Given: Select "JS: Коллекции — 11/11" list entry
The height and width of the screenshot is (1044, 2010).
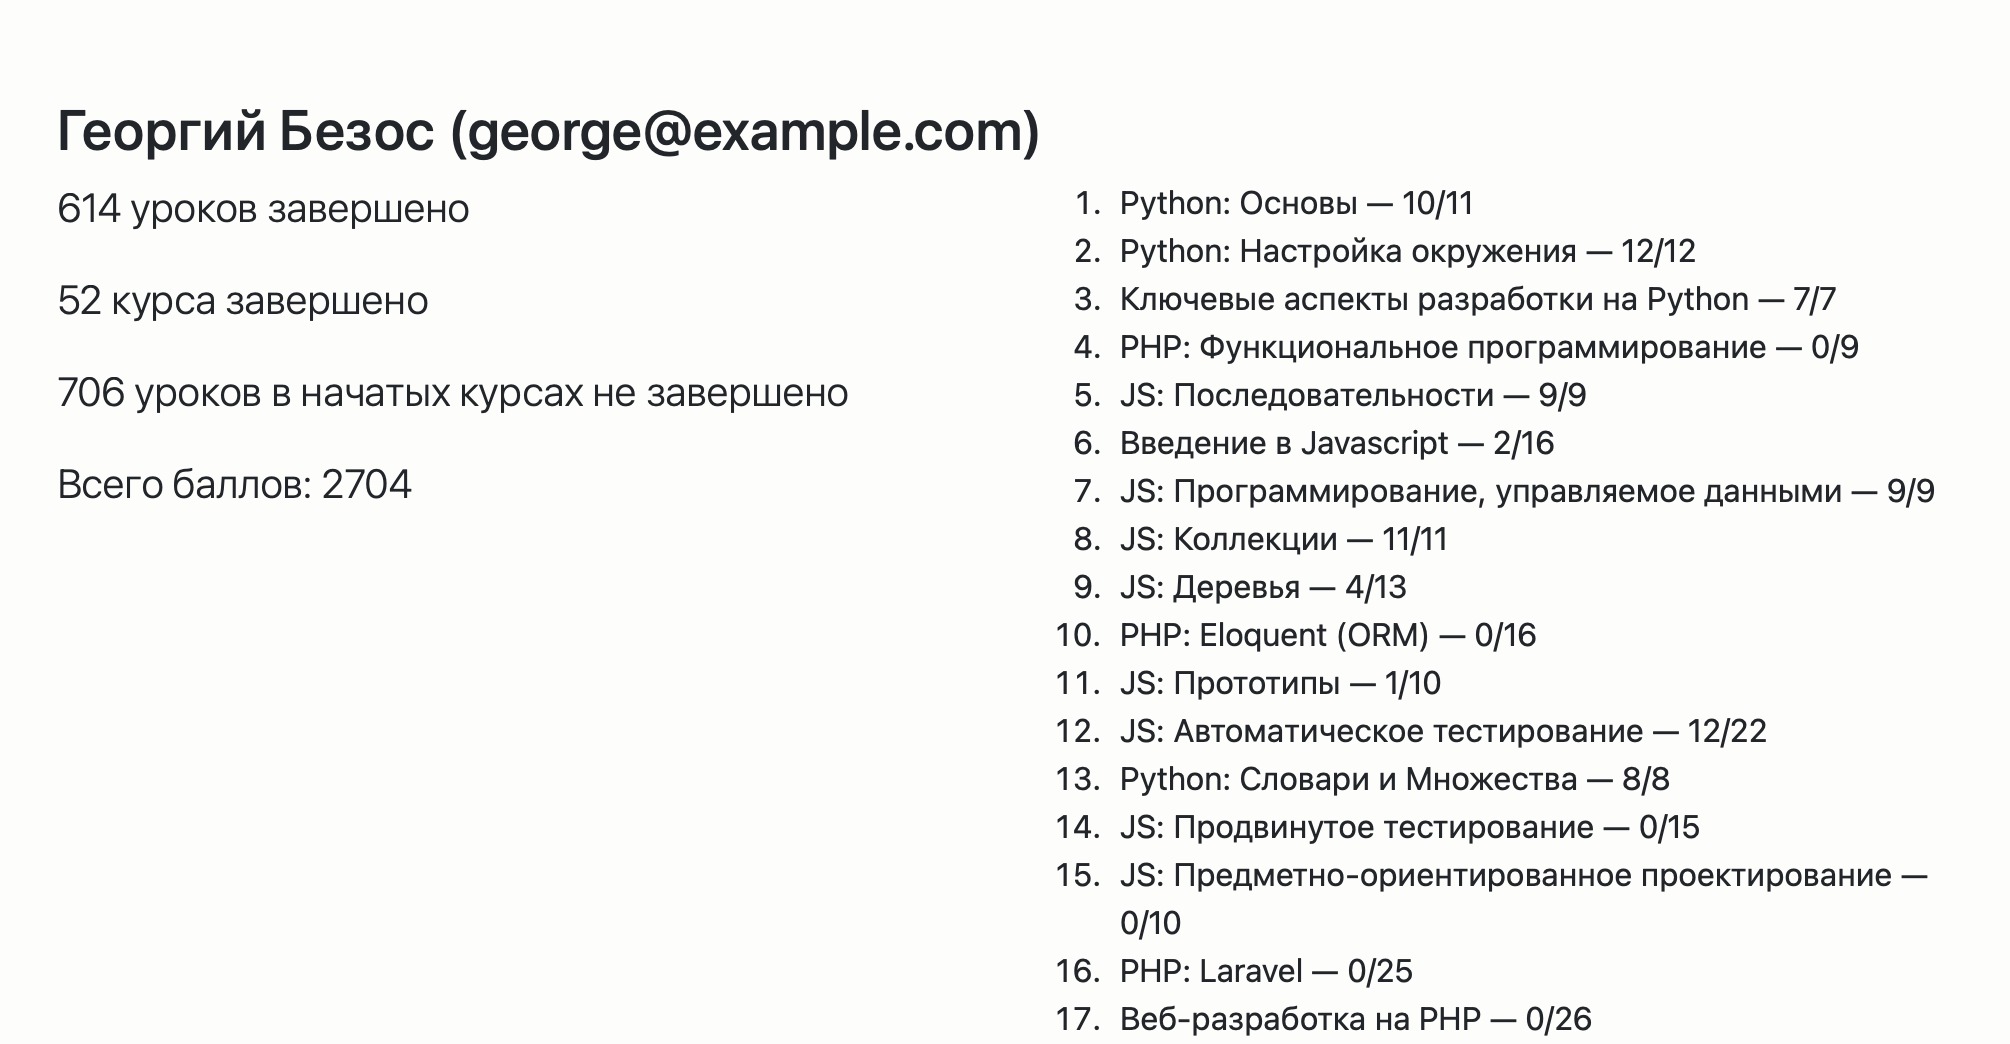Looking at the screenshot, I should tap(1283, 539).
